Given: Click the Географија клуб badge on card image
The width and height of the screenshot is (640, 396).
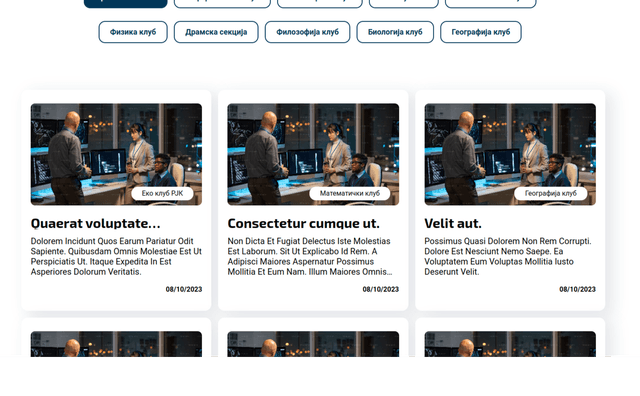Looking at the screenshot, I should pyautogui.click(x=551, y=193).
